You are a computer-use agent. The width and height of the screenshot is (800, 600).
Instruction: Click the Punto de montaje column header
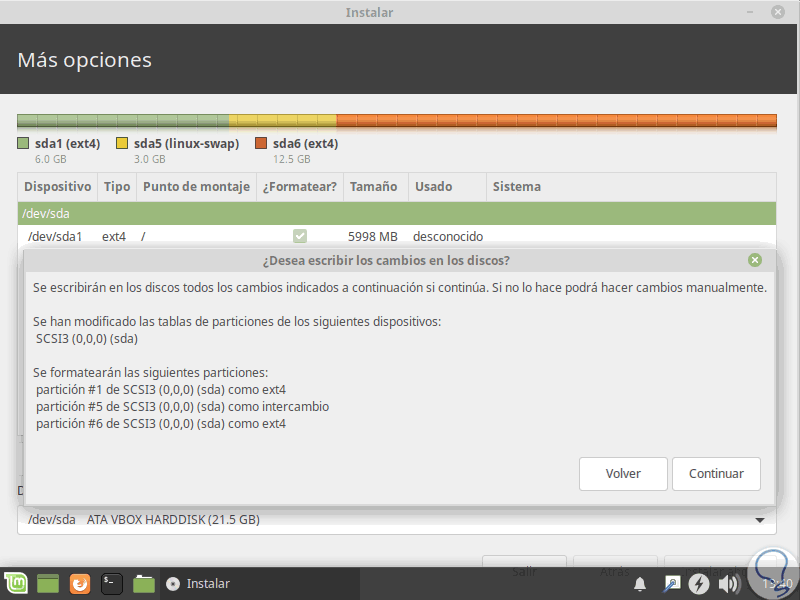[196, 187]
